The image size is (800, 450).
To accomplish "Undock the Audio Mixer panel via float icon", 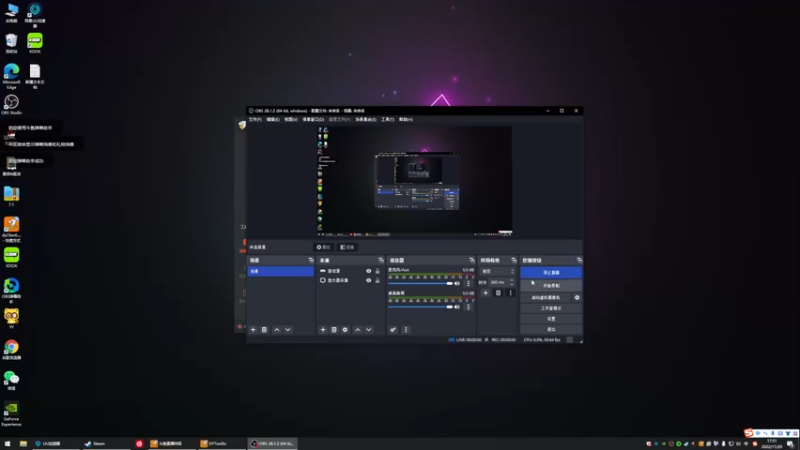I will point(471,260).
